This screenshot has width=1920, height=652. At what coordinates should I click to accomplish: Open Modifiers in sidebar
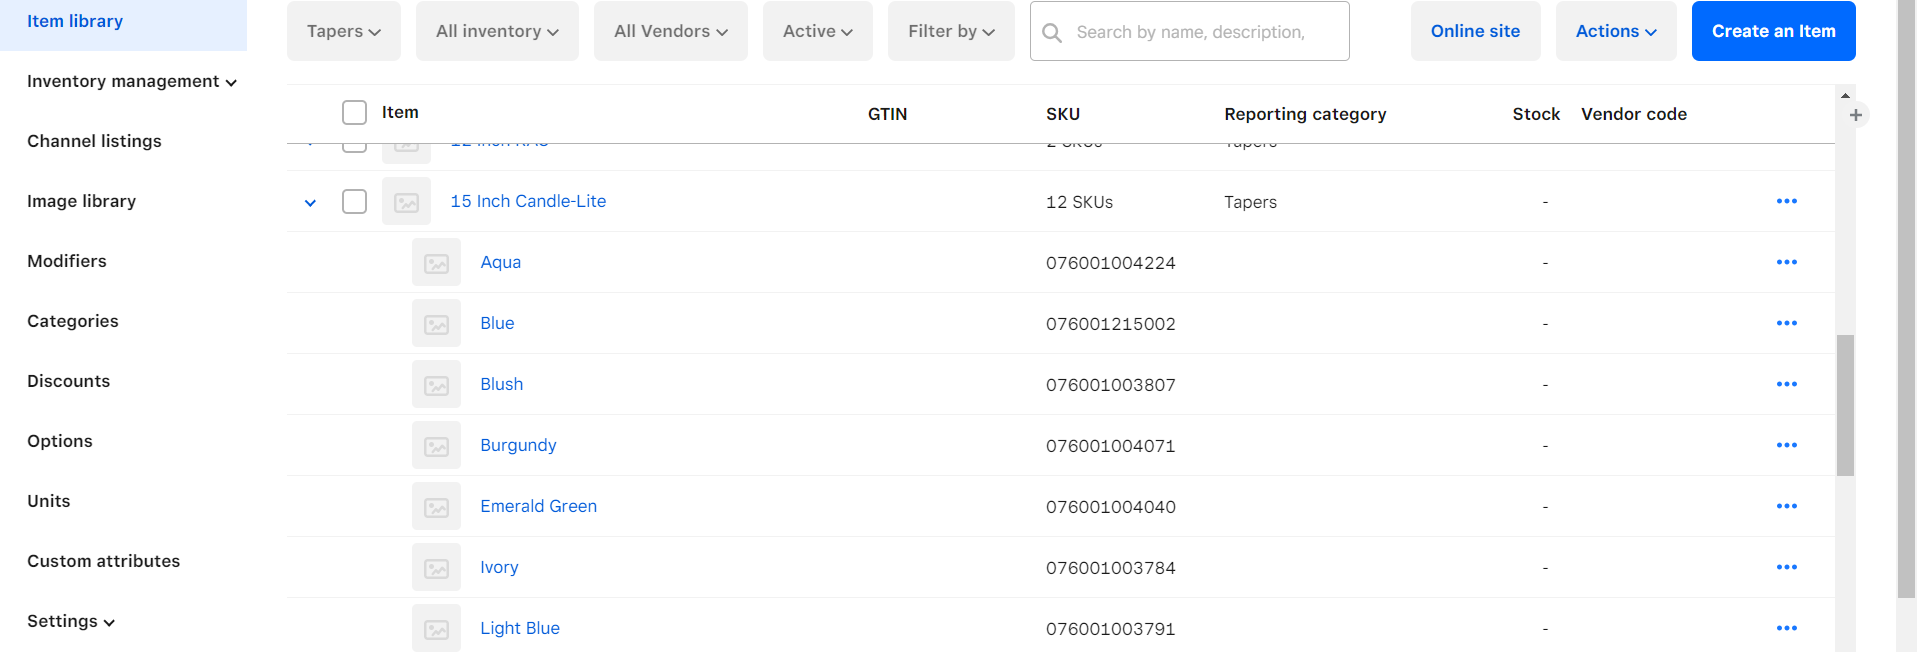coord(67,261)
